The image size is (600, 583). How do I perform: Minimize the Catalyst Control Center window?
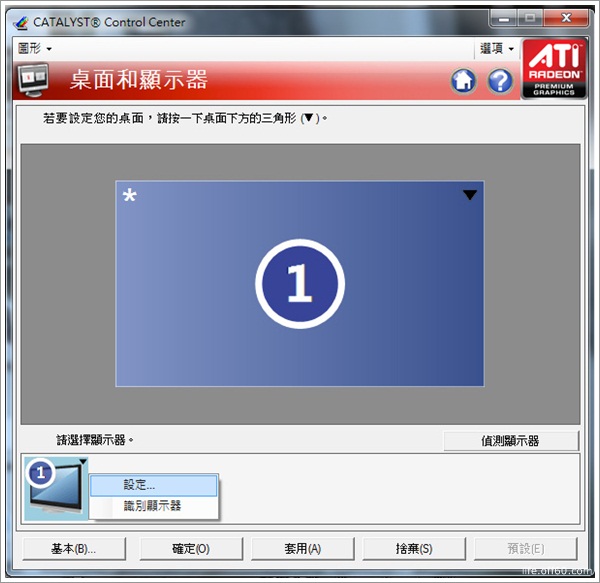(x=504, y=18)
